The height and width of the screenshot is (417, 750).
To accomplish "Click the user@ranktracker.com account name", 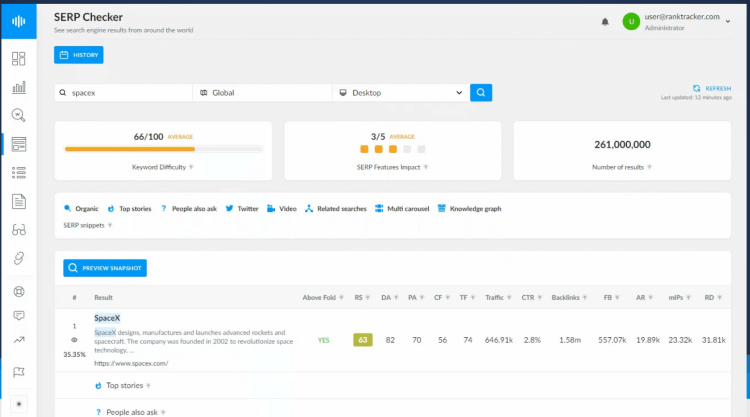I will point(682,17).
